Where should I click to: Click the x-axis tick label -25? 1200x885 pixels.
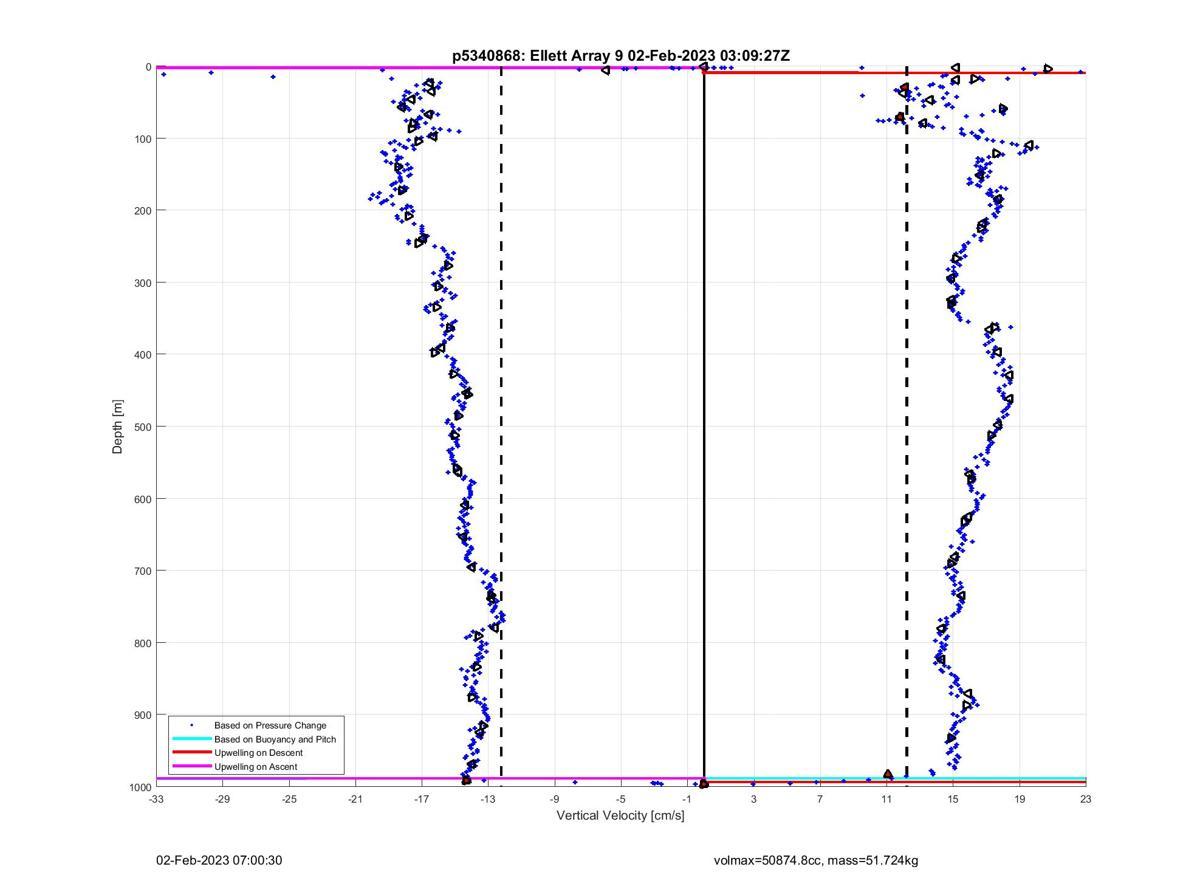(289, 799)
